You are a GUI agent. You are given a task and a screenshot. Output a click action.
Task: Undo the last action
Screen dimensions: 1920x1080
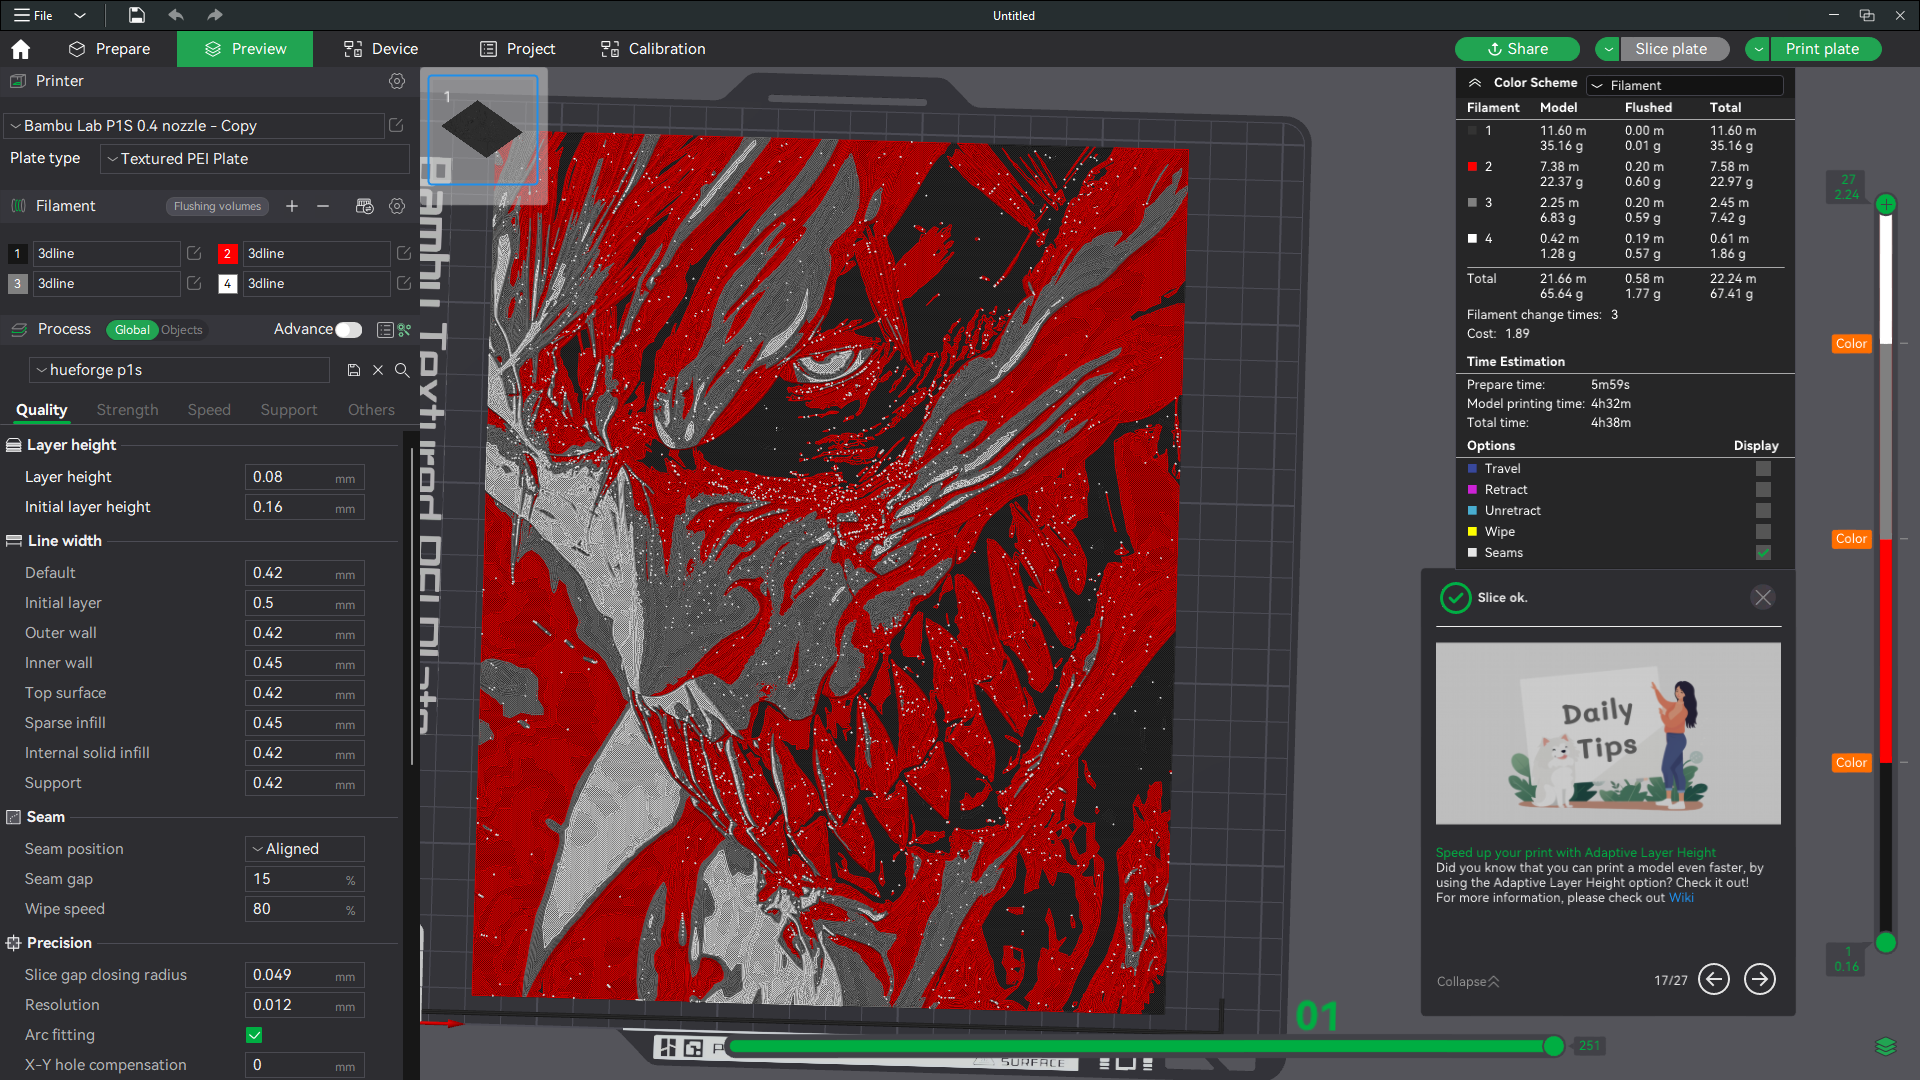point(176,15)
